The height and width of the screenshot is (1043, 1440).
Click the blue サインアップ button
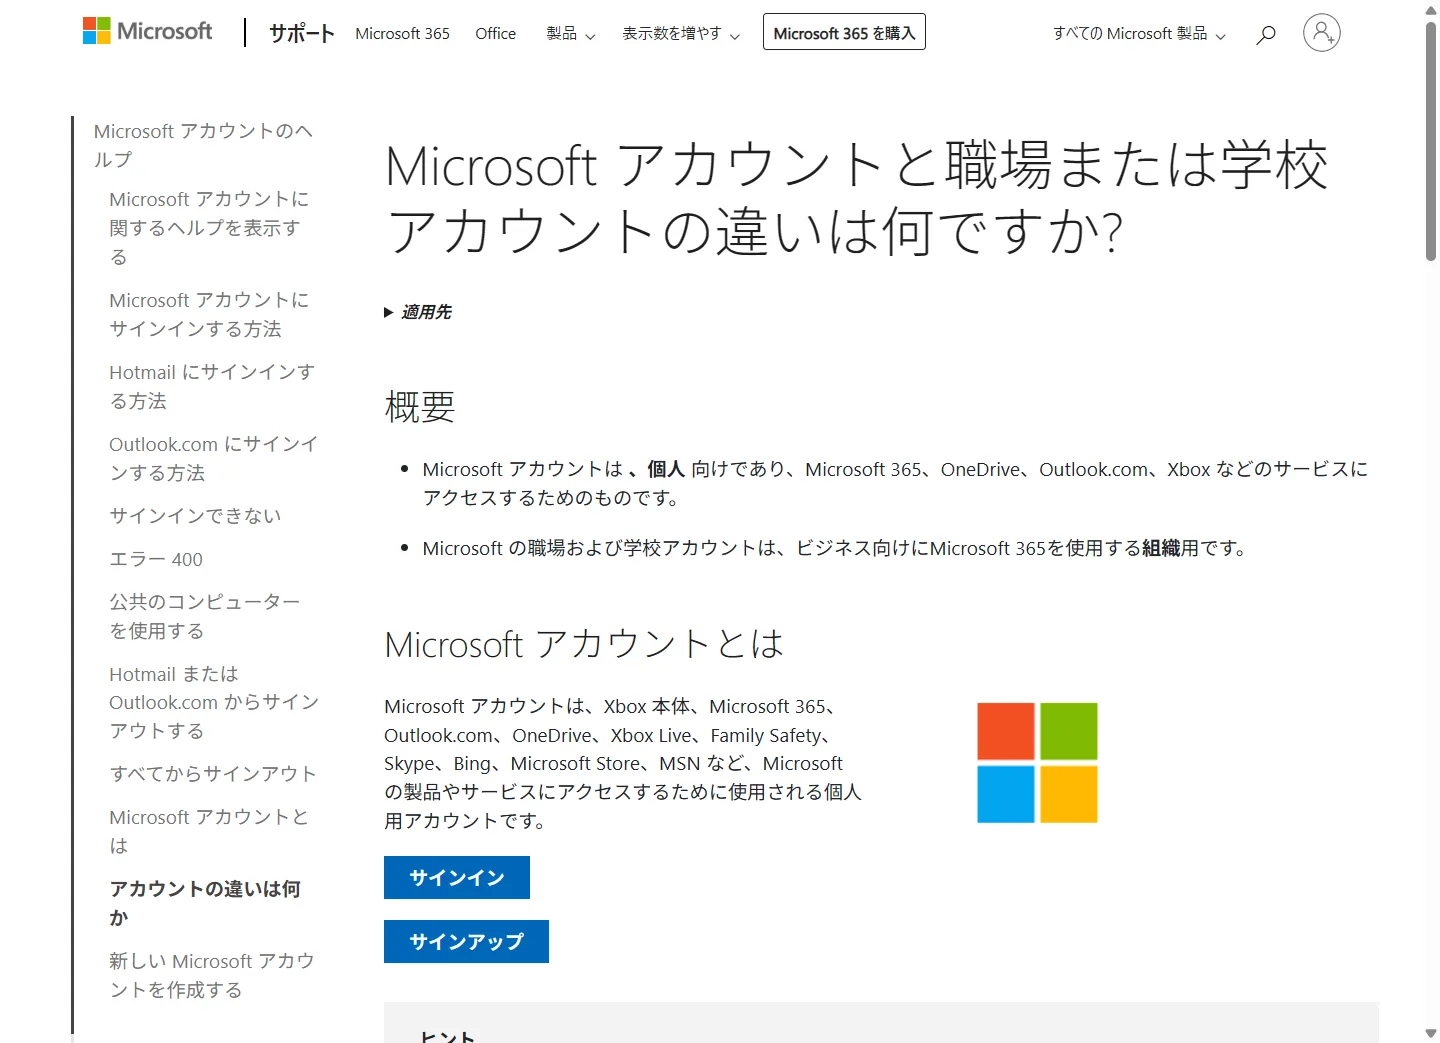[466, 941]
